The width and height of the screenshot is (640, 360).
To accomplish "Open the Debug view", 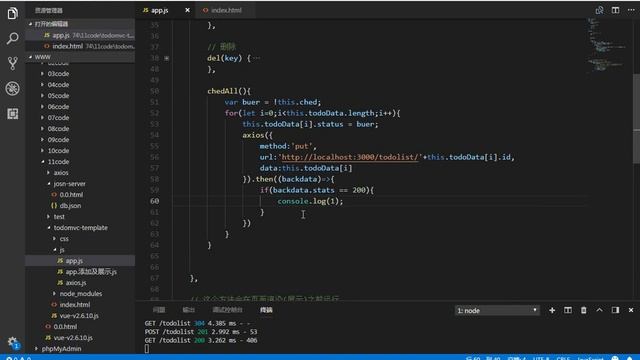I will point(12,89).
